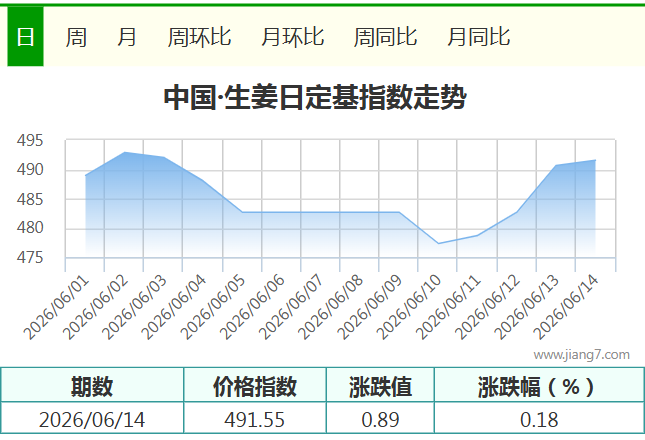Image resolution: width=645 pixels, height=440 pixels.
Task: Click the www.jiang7.com source link
Action: pos(581,354)
